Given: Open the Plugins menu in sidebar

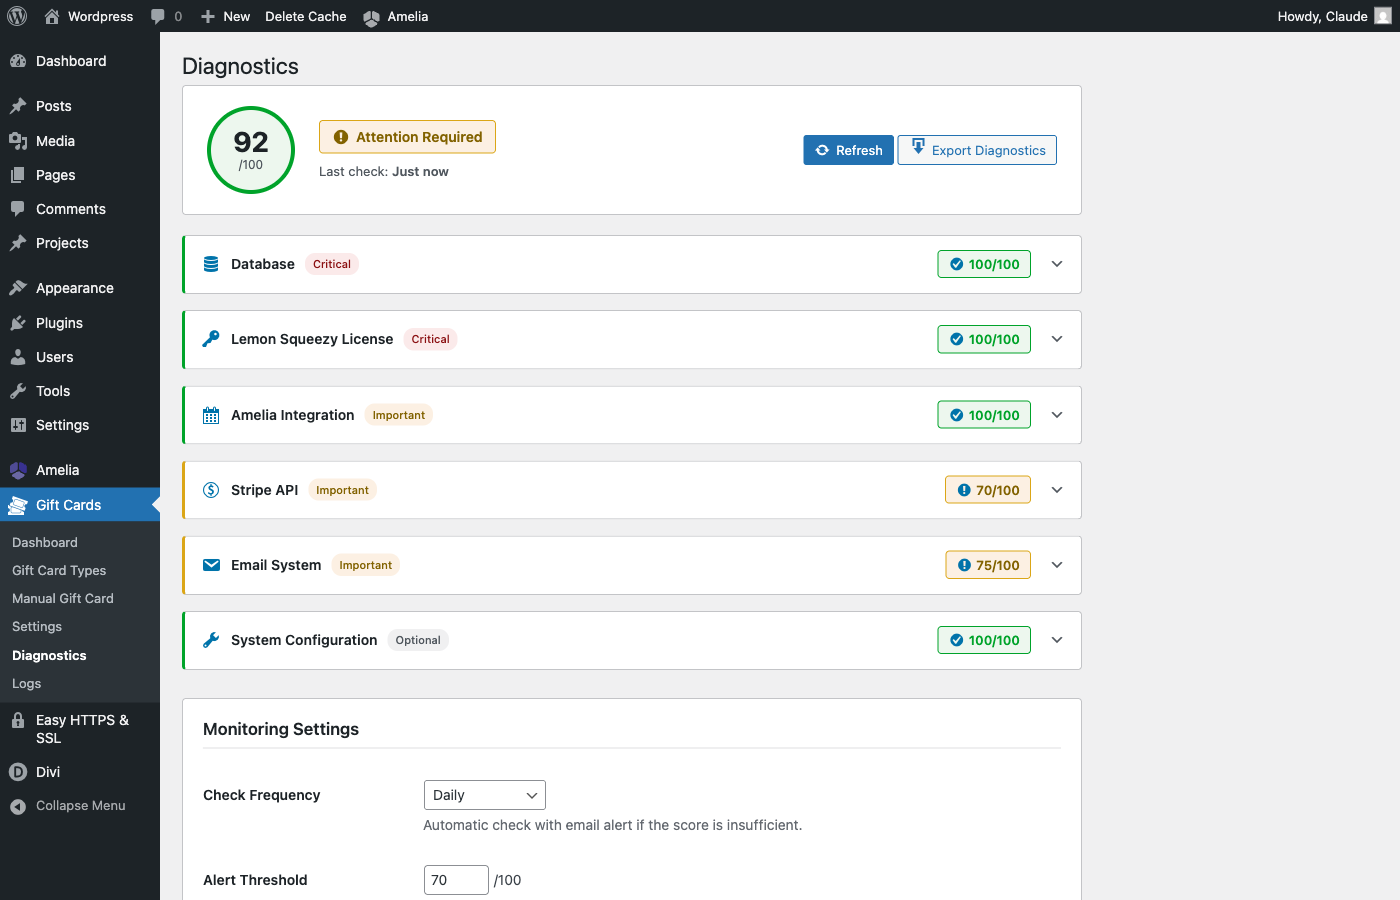Looking at the screenshot, I should pyautogui.click(x=59, y=323).
